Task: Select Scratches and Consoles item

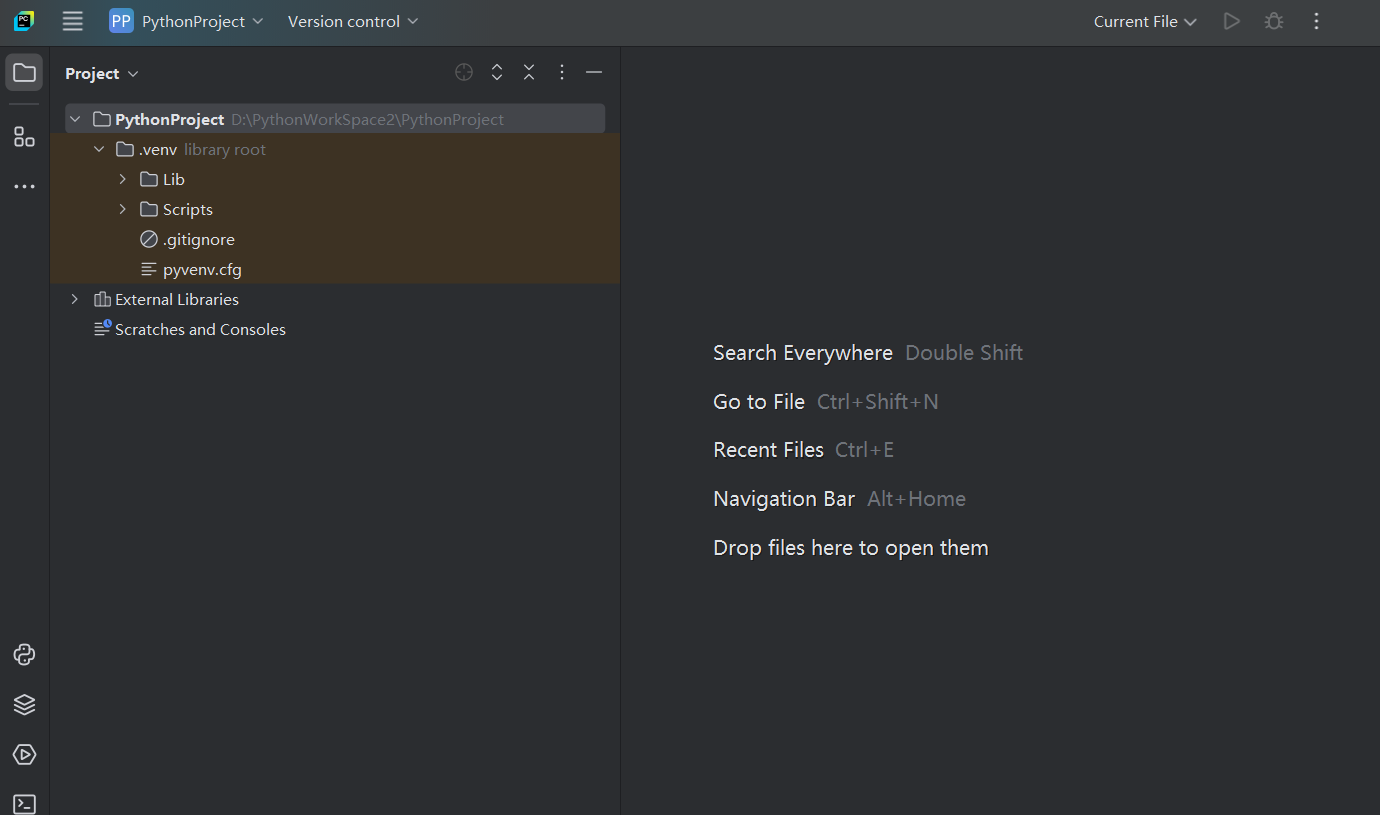Action: (x=200, y=330)
